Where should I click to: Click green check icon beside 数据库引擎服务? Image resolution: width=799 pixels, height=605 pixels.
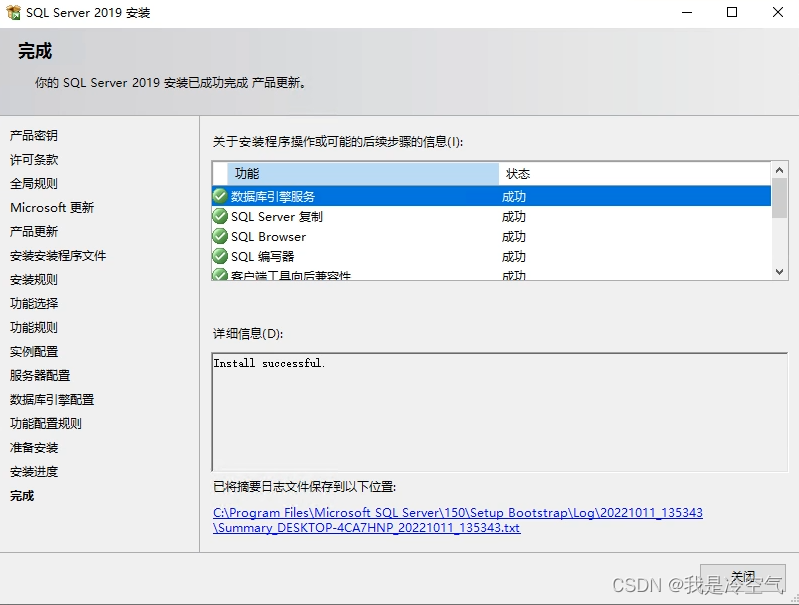(x=220, y=196)
